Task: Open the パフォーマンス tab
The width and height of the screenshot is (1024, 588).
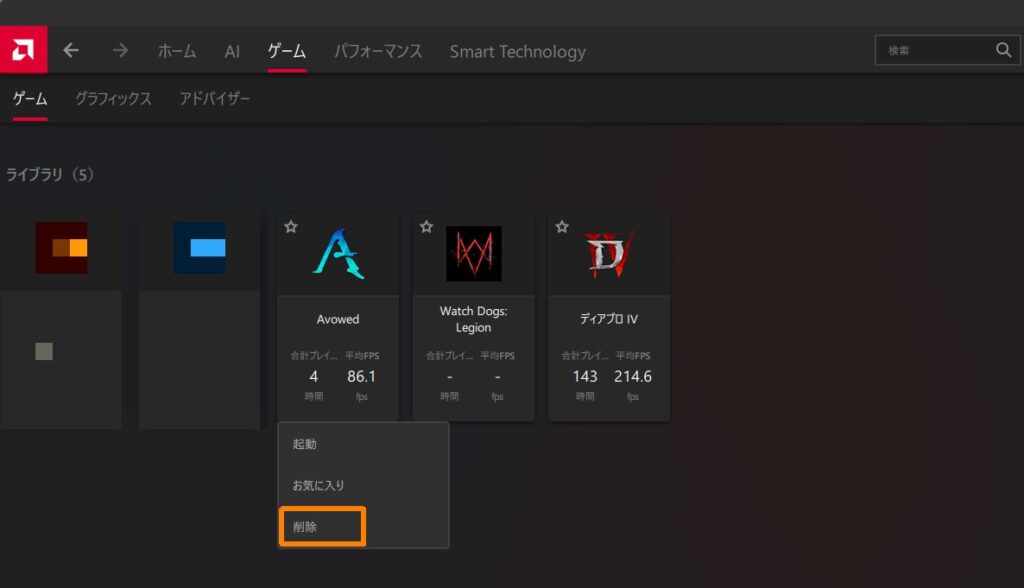Action: 378,51
